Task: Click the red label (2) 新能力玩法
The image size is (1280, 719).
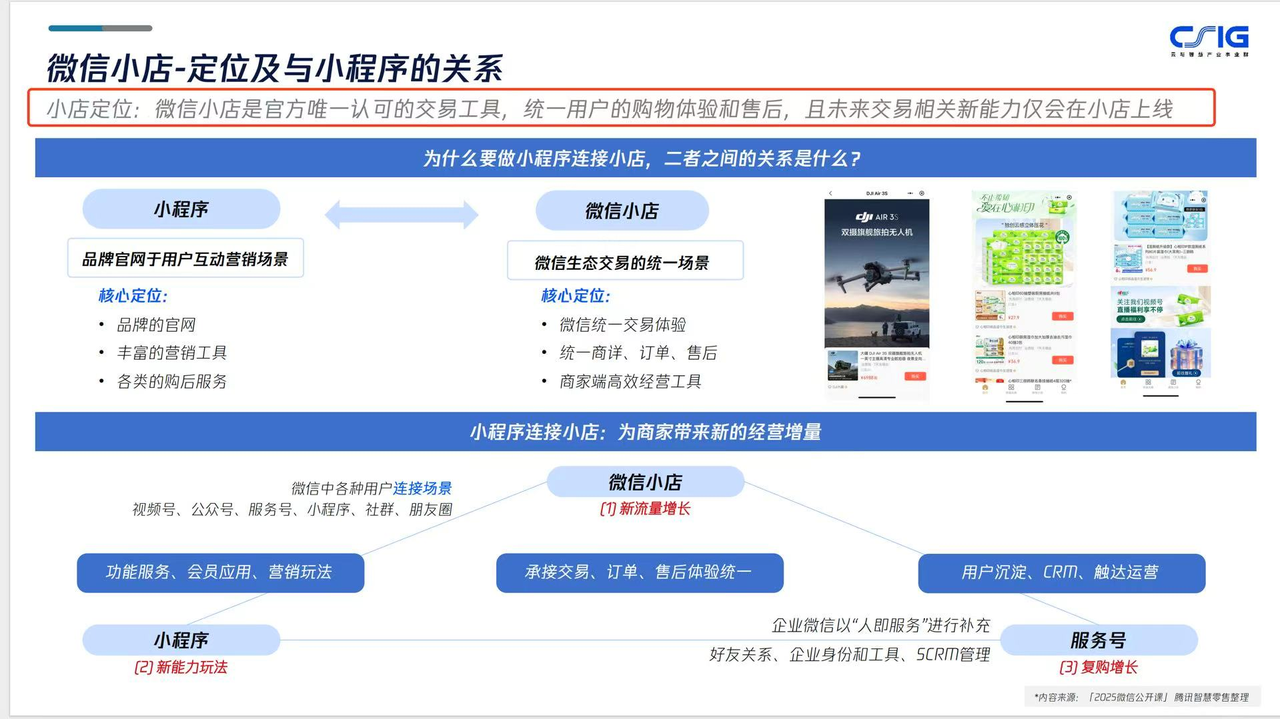Action: [181, 667]
